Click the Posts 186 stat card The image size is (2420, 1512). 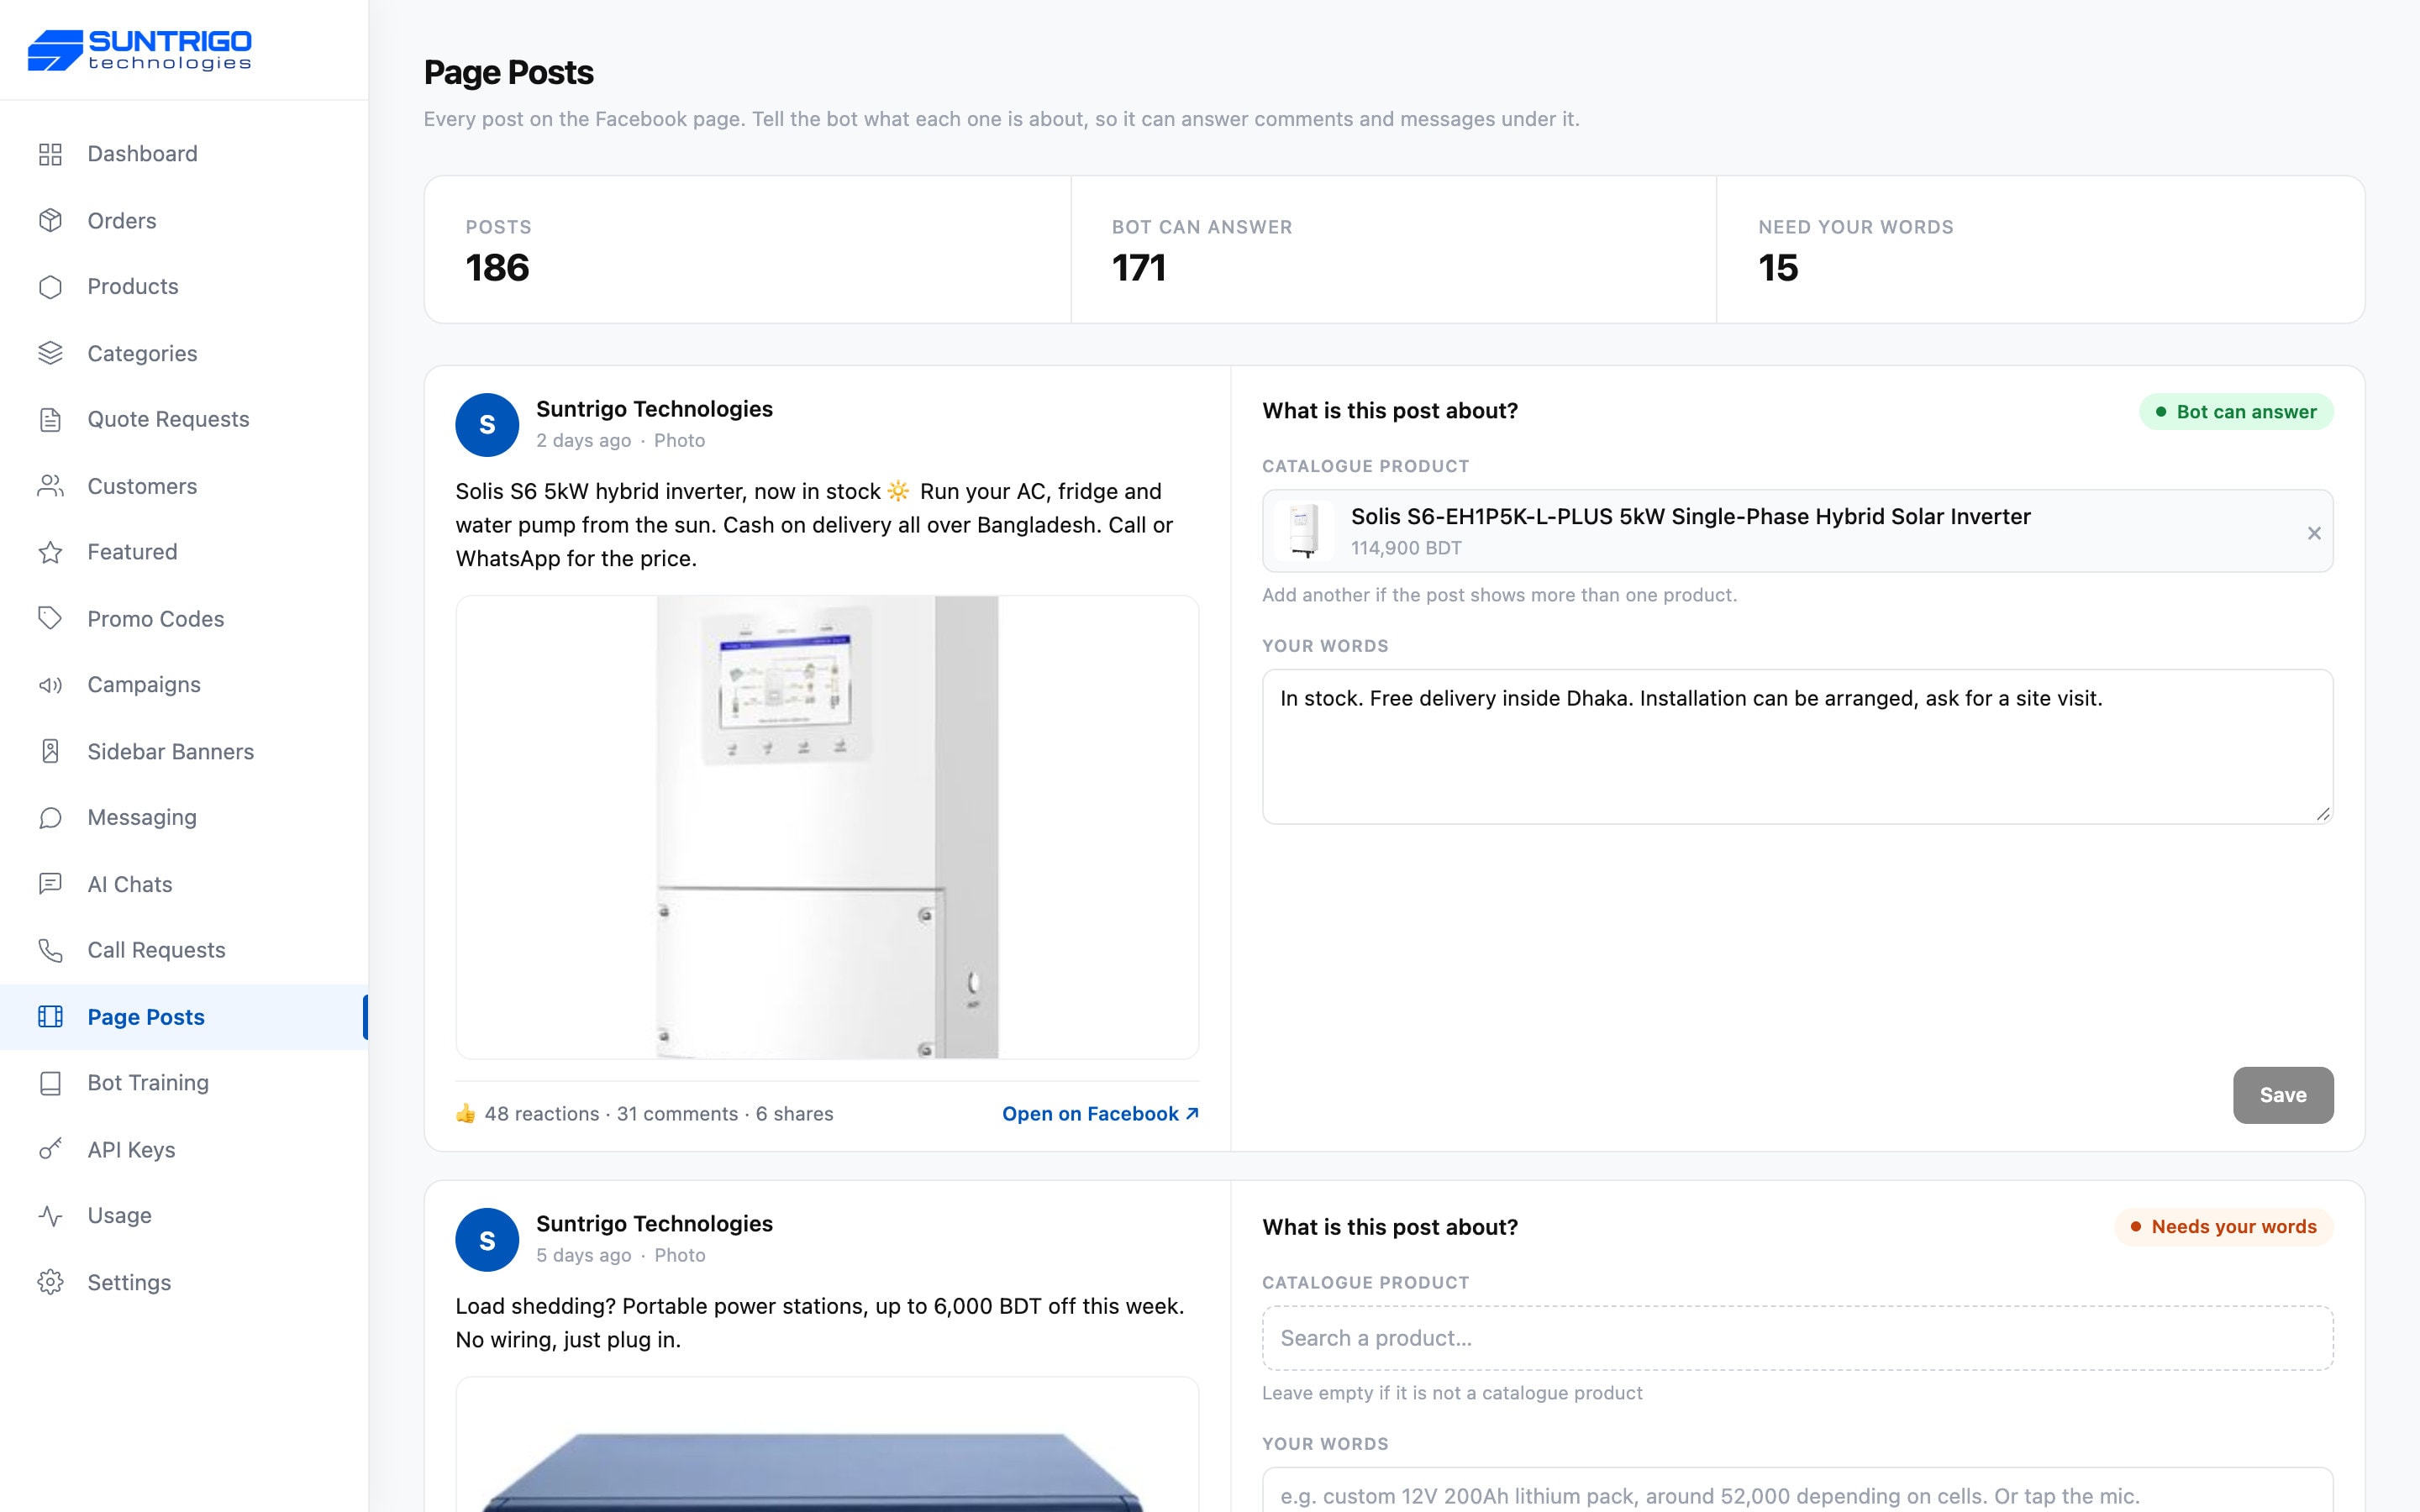pyautogui.click(x=747, y=250)
